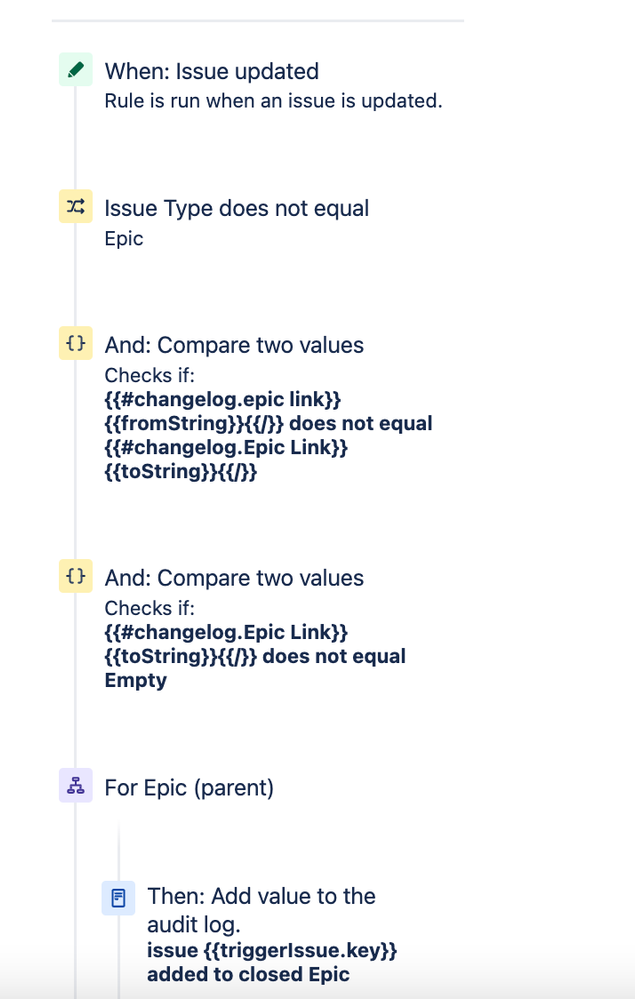Image resolution: width=635 pixels, height=999 pixels.
Task: Click "Checks if:" label under first Compare condition
Action: (149, 375)
